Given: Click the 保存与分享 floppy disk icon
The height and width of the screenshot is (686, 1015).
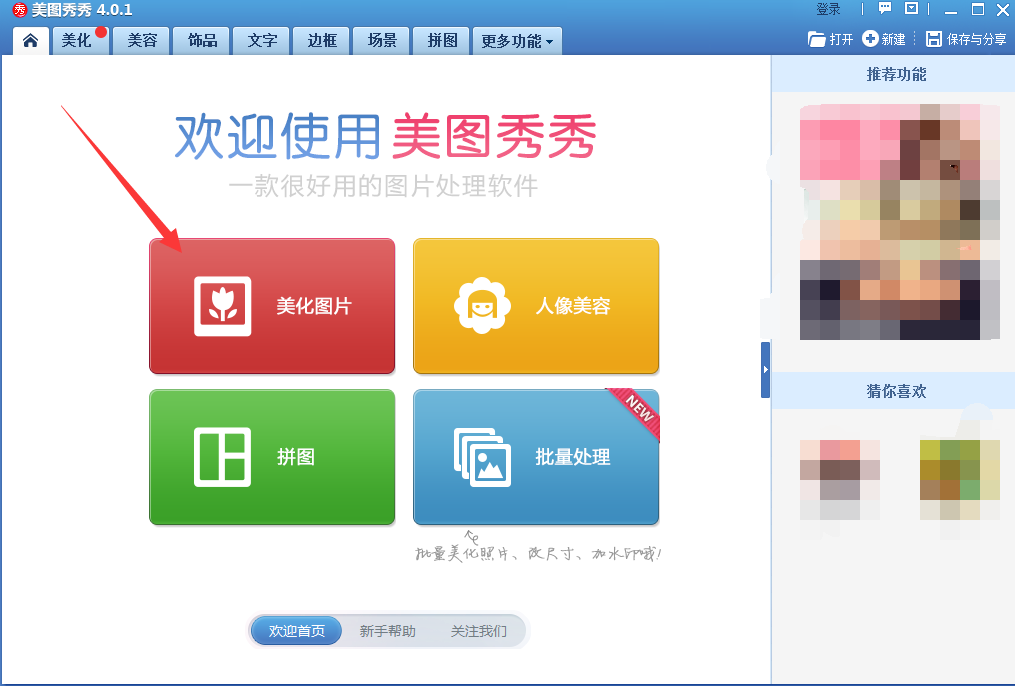Looking at the screenshot, I should tap(933, 39).
